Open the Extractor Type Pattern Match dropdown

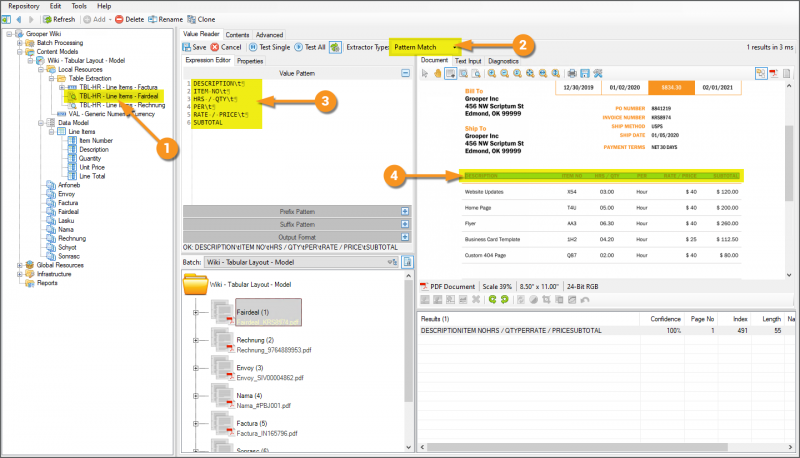pos(424,47)
